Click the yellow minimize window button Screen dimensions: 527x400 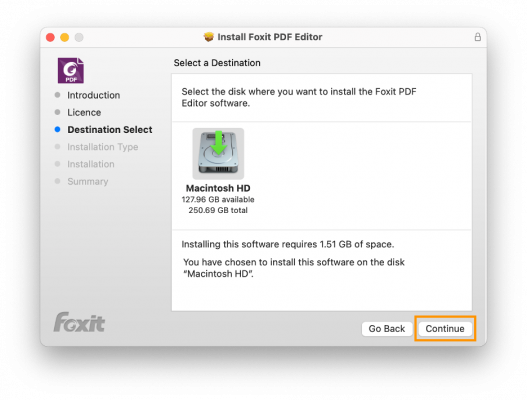tap(65, 37)
